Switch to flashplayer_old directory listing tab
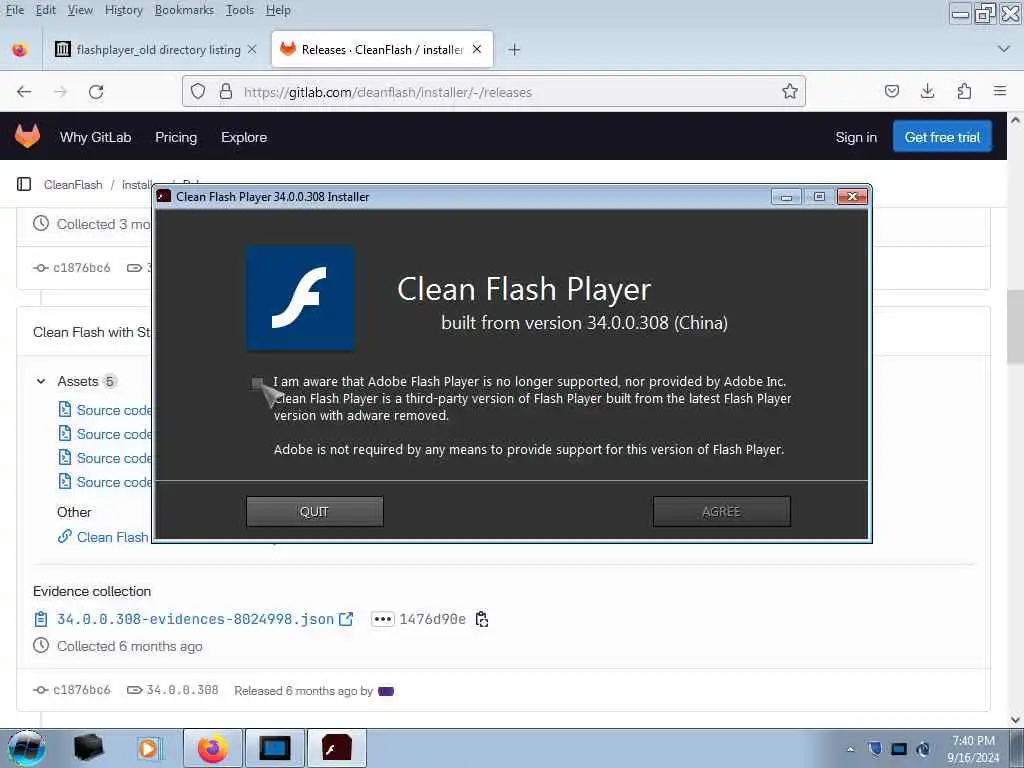This screenshot has height=768, width=1024. (x=156, y=50)
